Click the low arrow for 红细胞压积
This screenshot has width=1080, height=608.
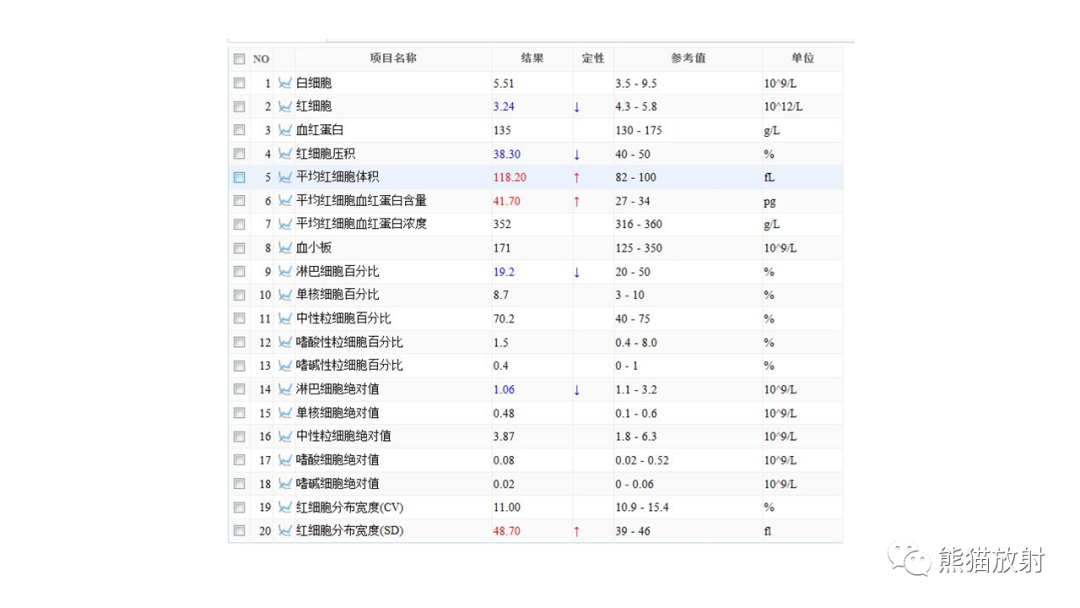coord(577,154)
